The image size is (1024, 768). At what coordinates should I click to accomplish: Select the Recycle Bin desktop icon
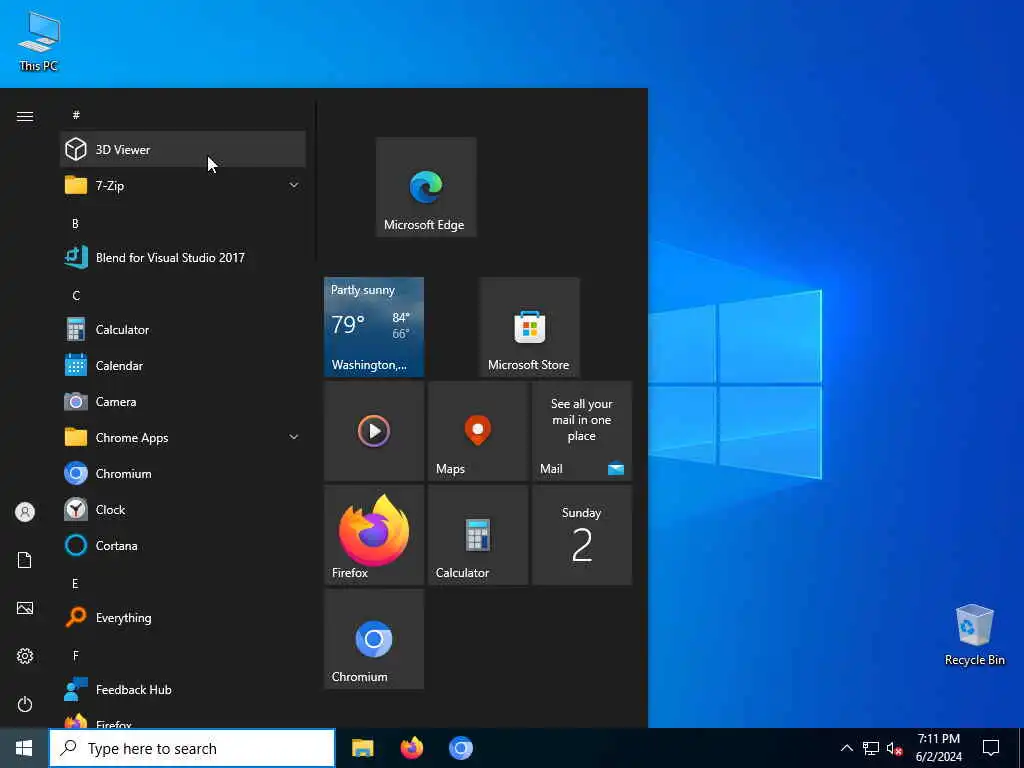(x=974, y=634)
